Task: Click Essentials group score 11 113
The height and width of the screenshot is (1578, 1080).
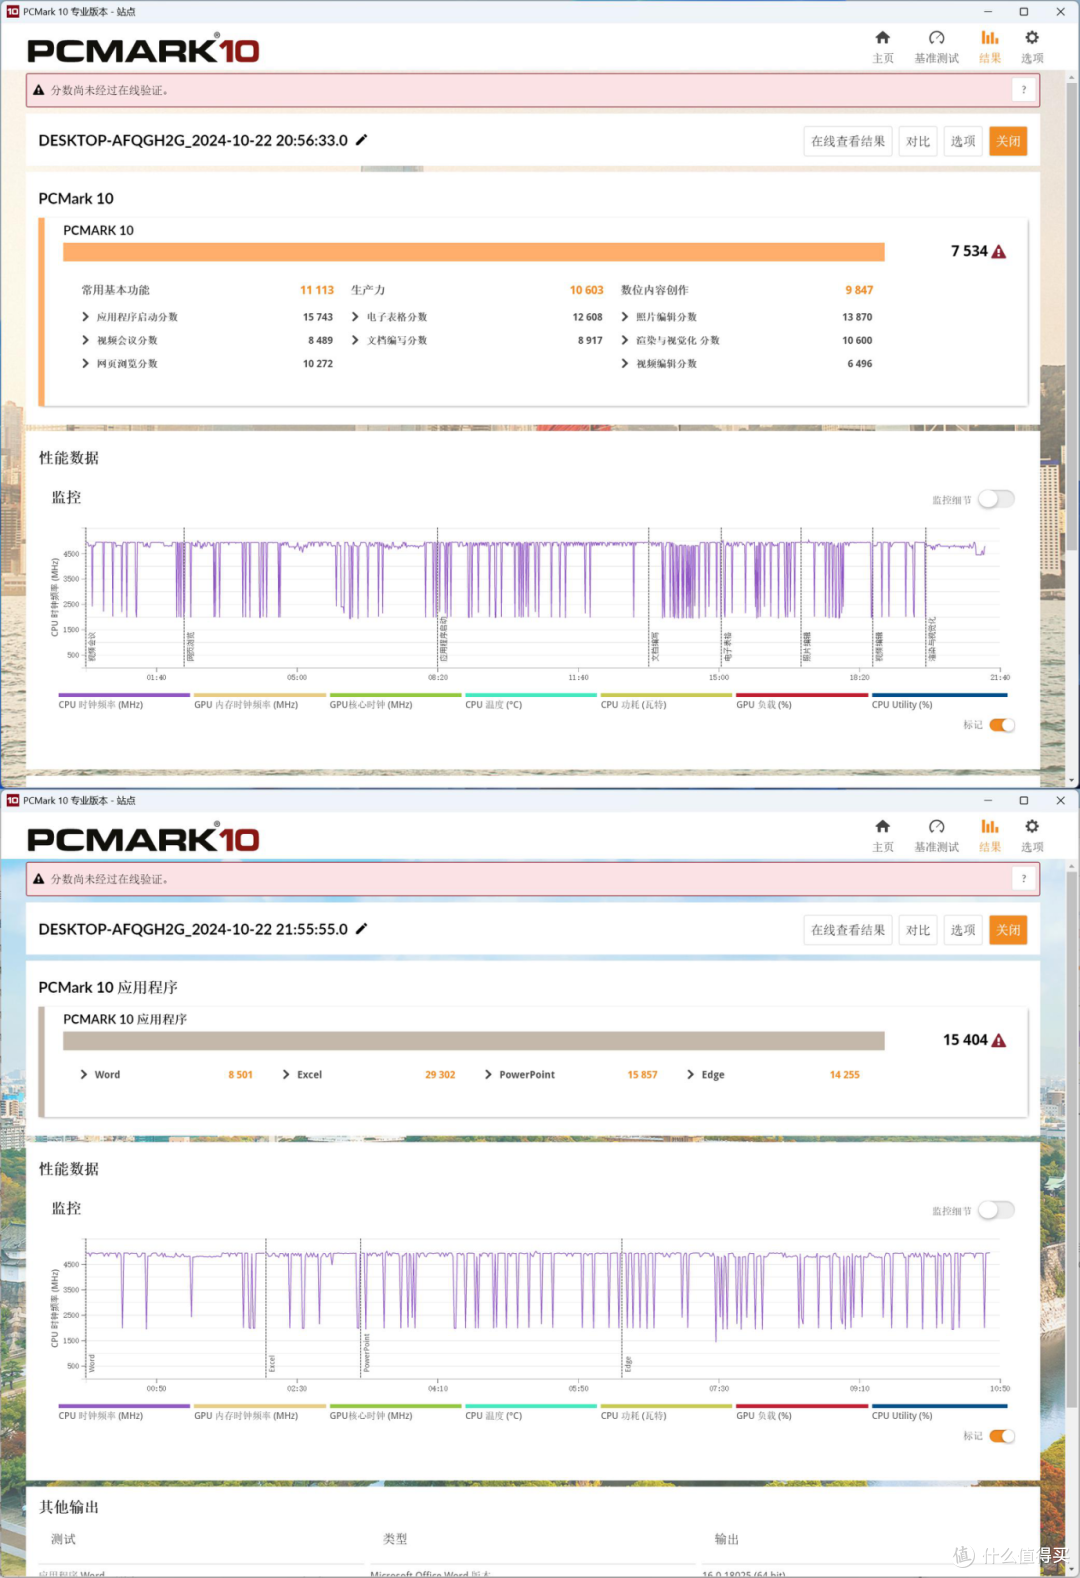Action: [317, 290]
